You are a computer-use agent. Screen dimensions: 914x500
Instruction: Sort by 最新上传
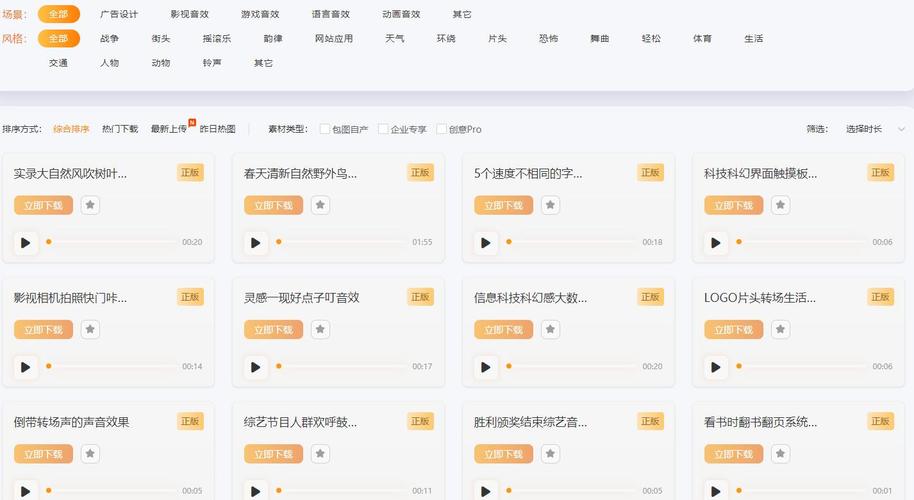pyautogui.click(x=169, y=129)
